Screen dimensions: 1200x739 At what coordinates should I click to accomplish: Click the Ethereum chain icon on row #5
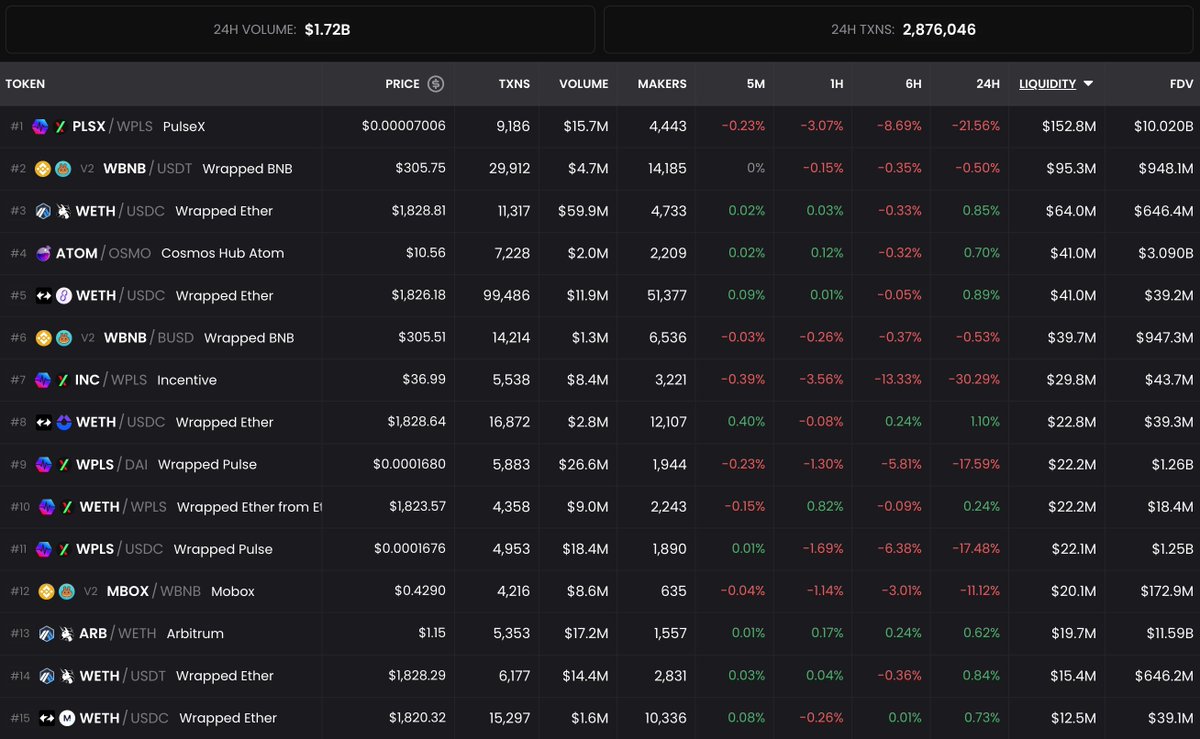point(43,294)
